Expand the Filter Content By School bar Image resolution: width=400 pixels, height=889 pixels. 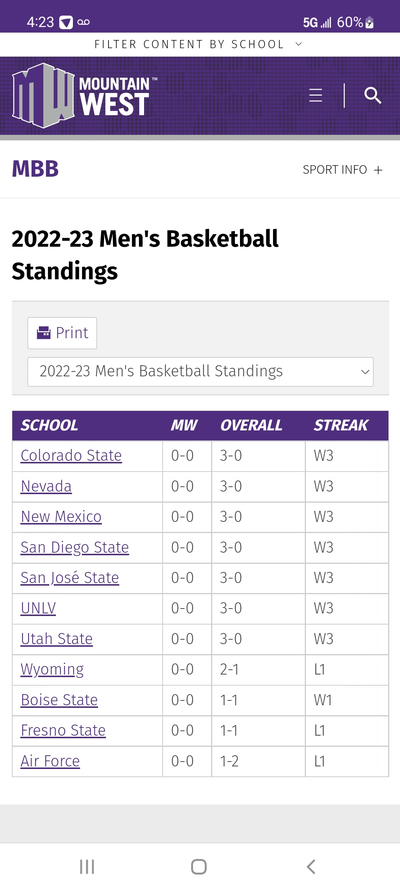[x=199, y=44]
